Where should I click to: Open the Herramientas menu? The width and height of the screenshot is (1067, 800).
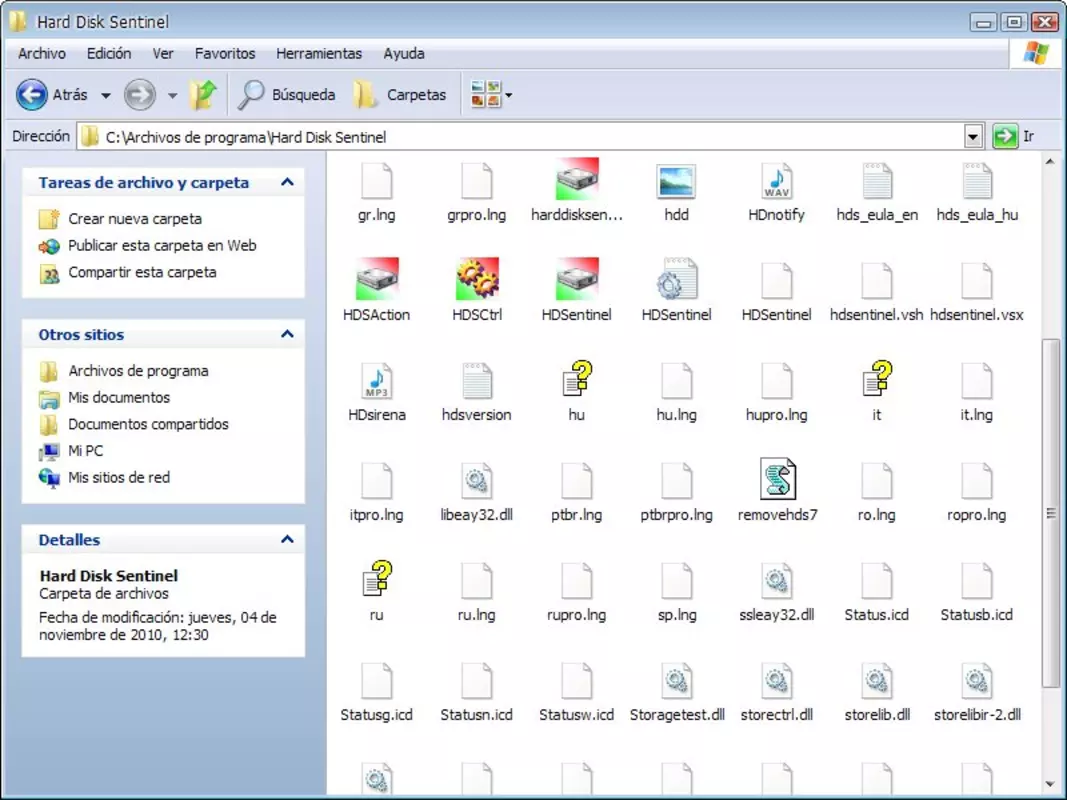coord(318,53)
